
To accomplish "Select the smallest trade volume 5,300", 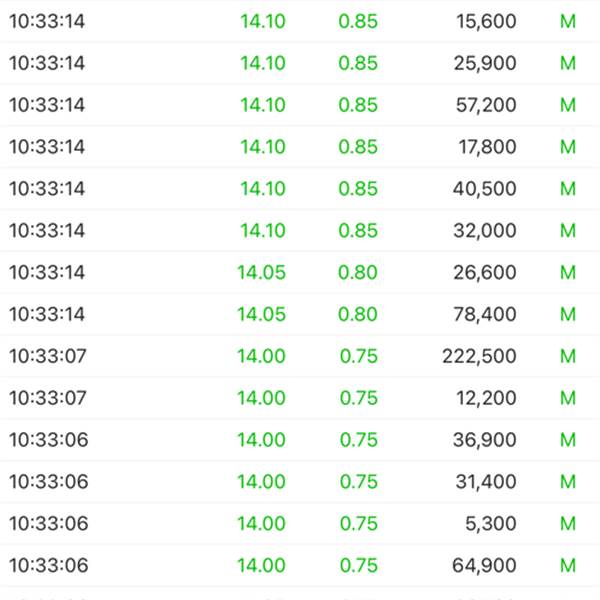I will coord(490,523).
